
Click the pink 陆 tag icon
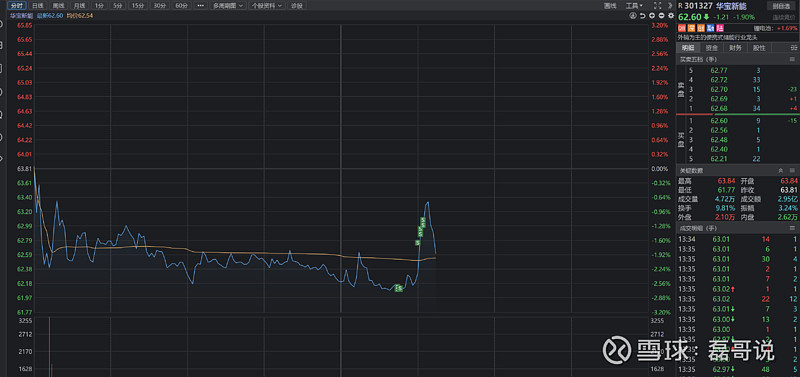[720, 28]
